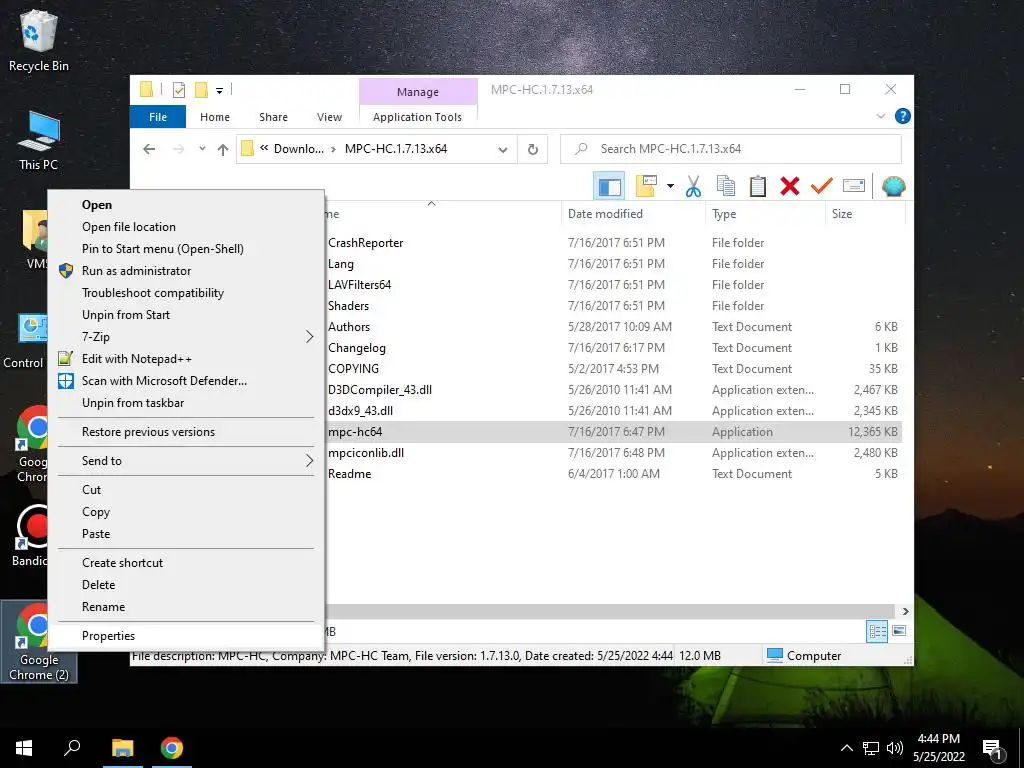Click the Rename toolbar icon
Viewport: 1024px width, 768px height.
click(854, 186)
